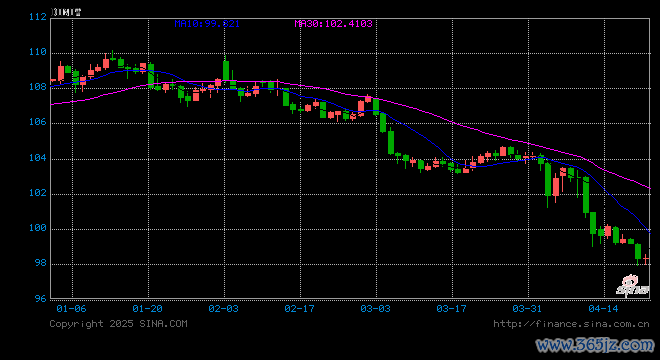The height and width of the screenshot is (360, 660).
Task: Click the 112 price axis label
Action: click(38, 17)
